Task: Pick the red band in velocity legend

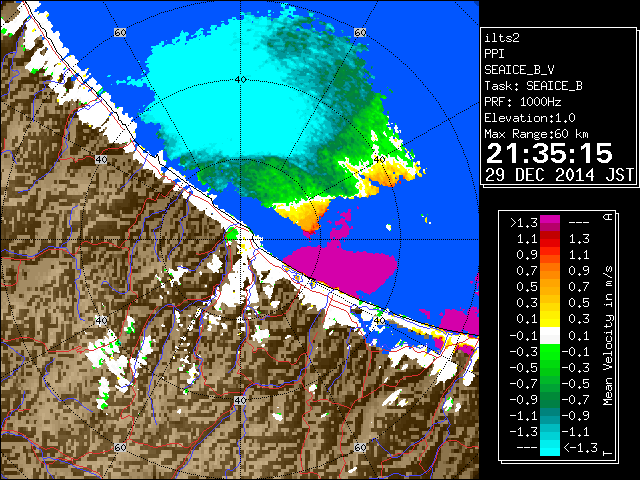Action: 550,239
